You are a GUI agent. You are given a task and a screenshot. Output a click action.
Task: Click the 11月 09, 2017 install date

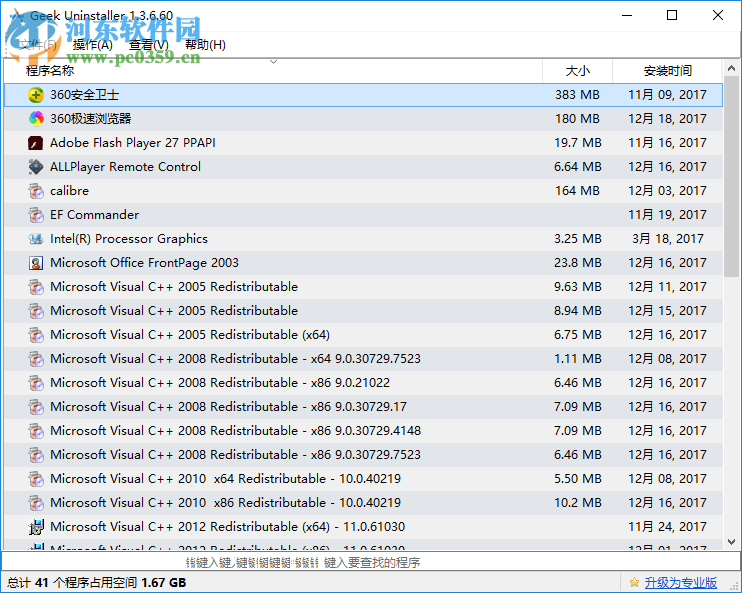tap(667, 95)
